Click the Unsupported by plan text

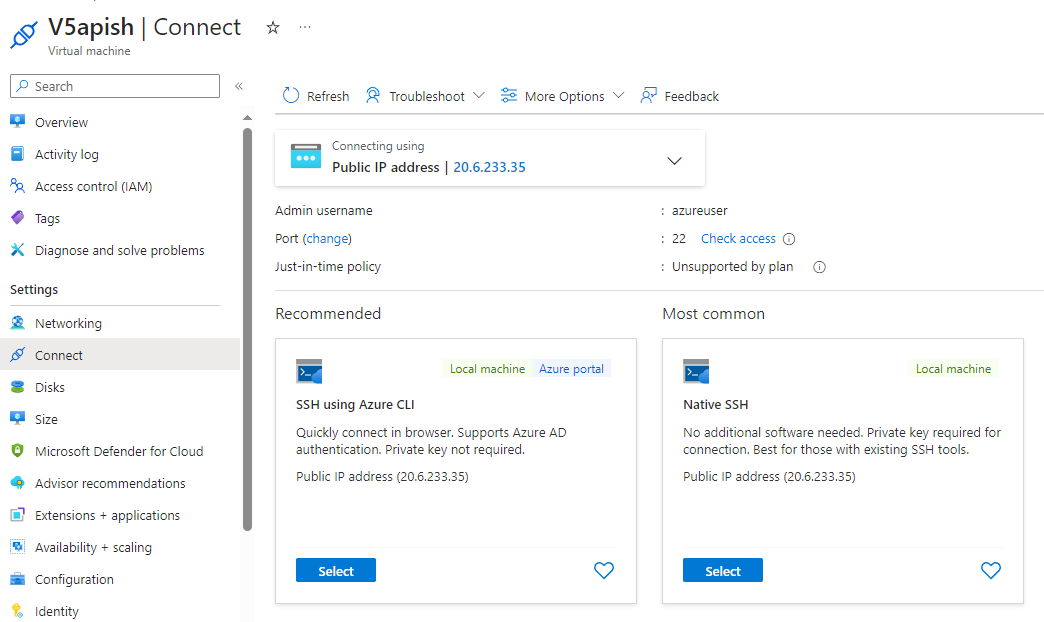[732, 266]
